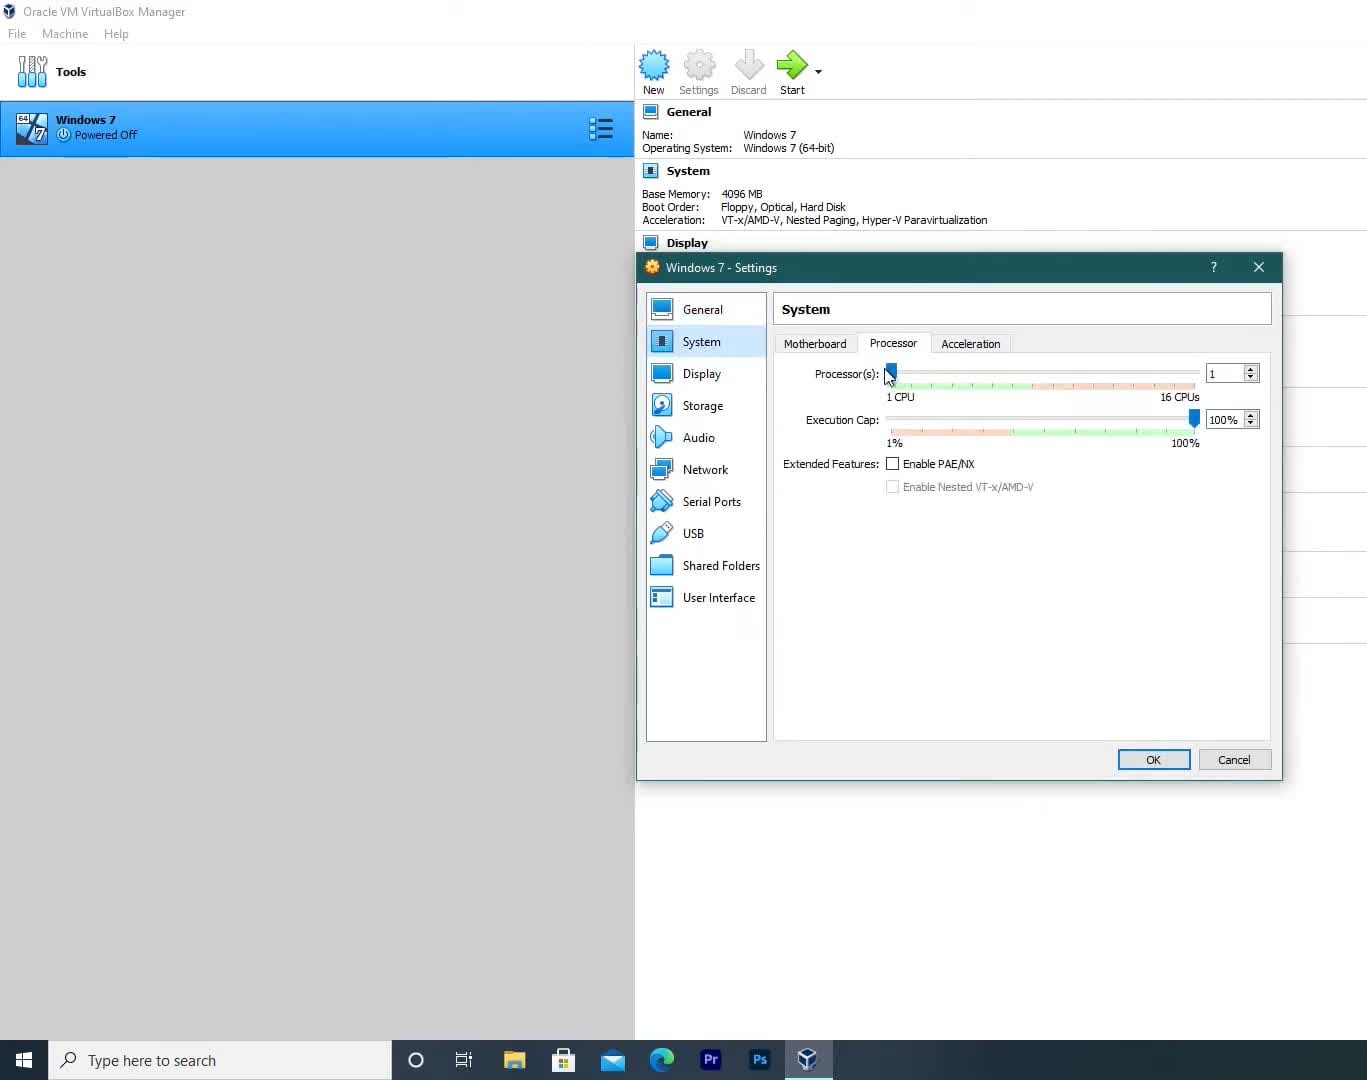1367x1080 pixels.
Task: Click the Display section header in the details pane
Action: pos(687,243)
